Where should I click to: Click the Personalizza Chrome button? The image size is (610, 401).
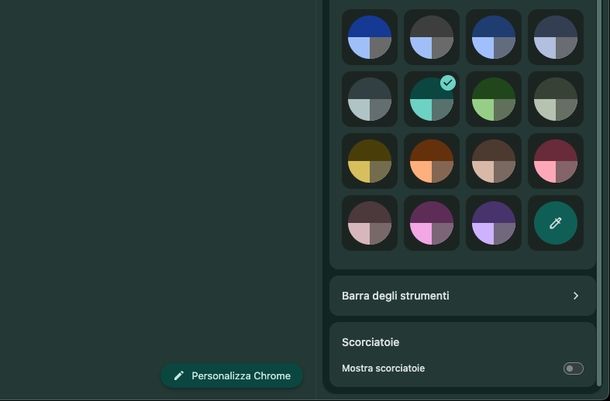(232, 376)
